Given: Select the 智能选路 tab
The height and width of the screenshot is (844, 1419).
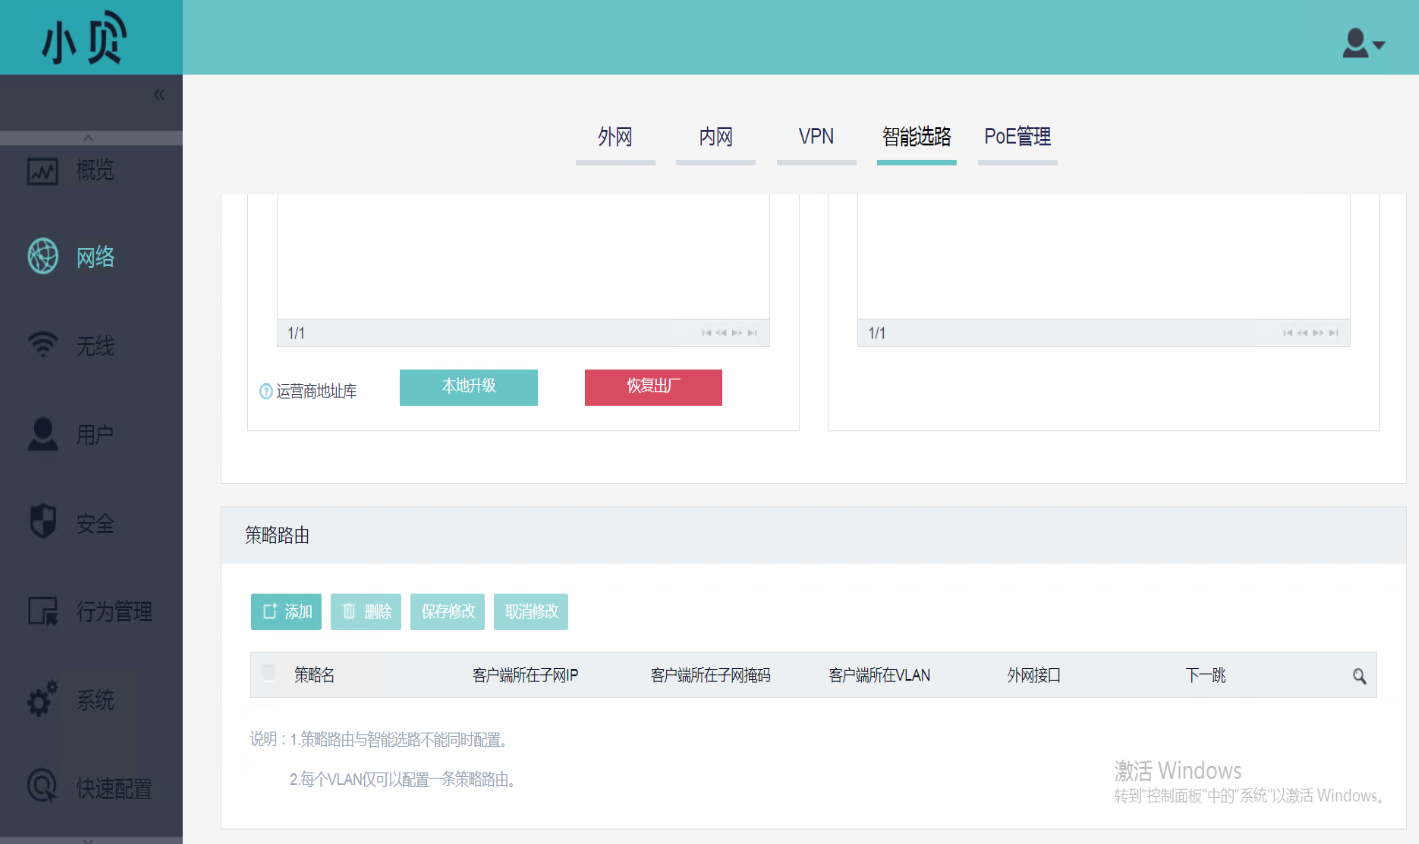Looking at the screenshot, I should 917,137.
